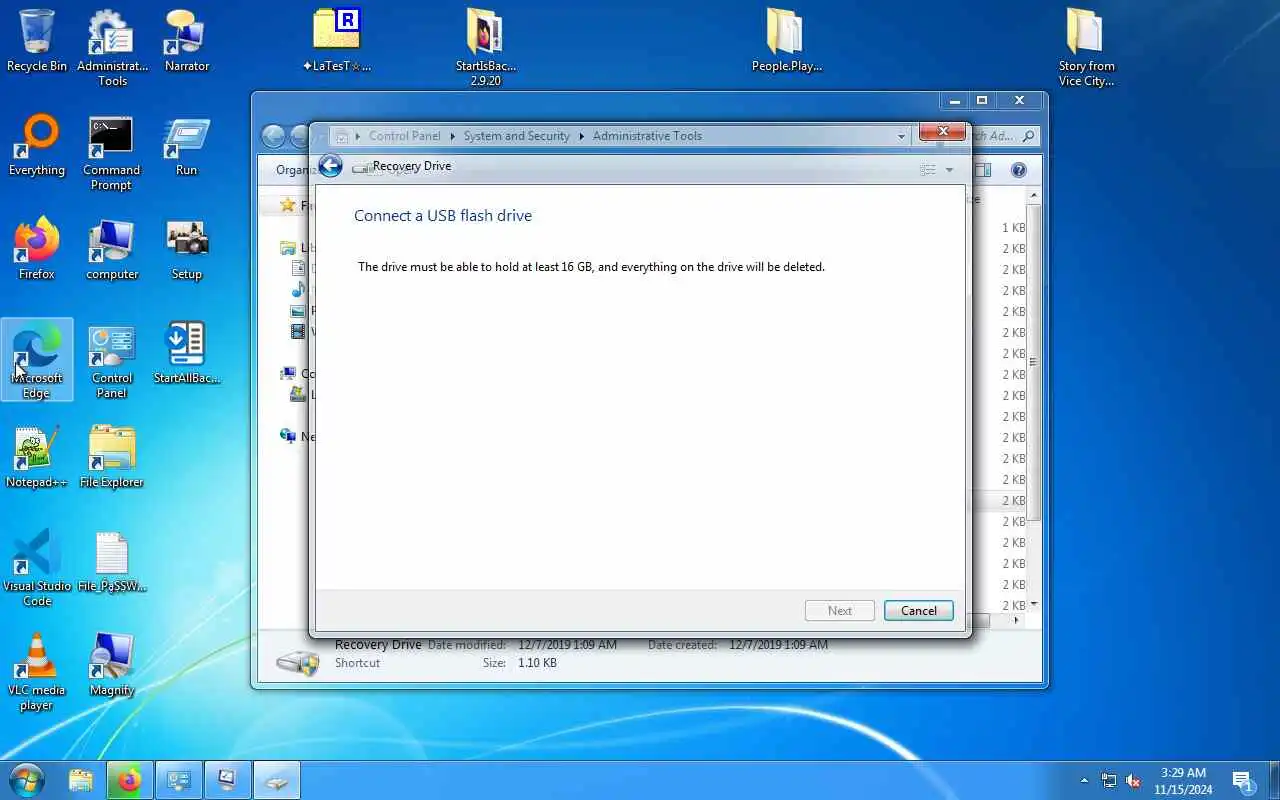
Task: Open the Setup desktop shortcut
Action: click(187, 250)
